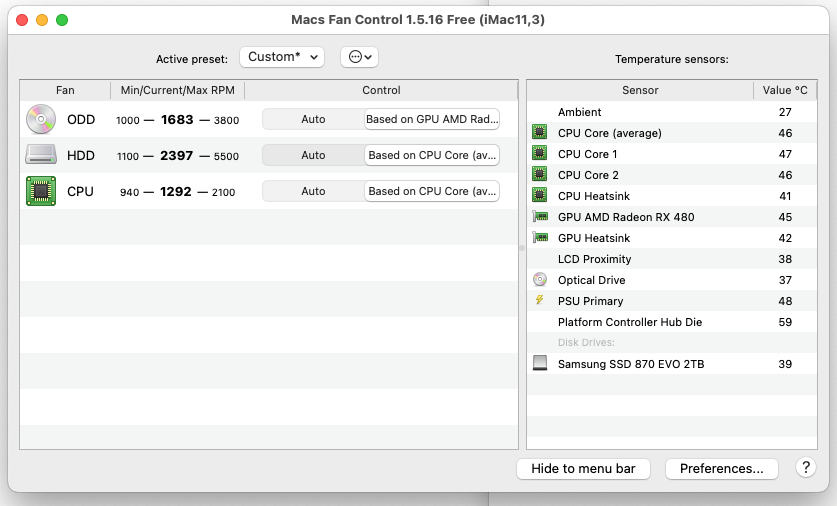Click the Optical Drive sensor disc icon

(x=540, y=280)
